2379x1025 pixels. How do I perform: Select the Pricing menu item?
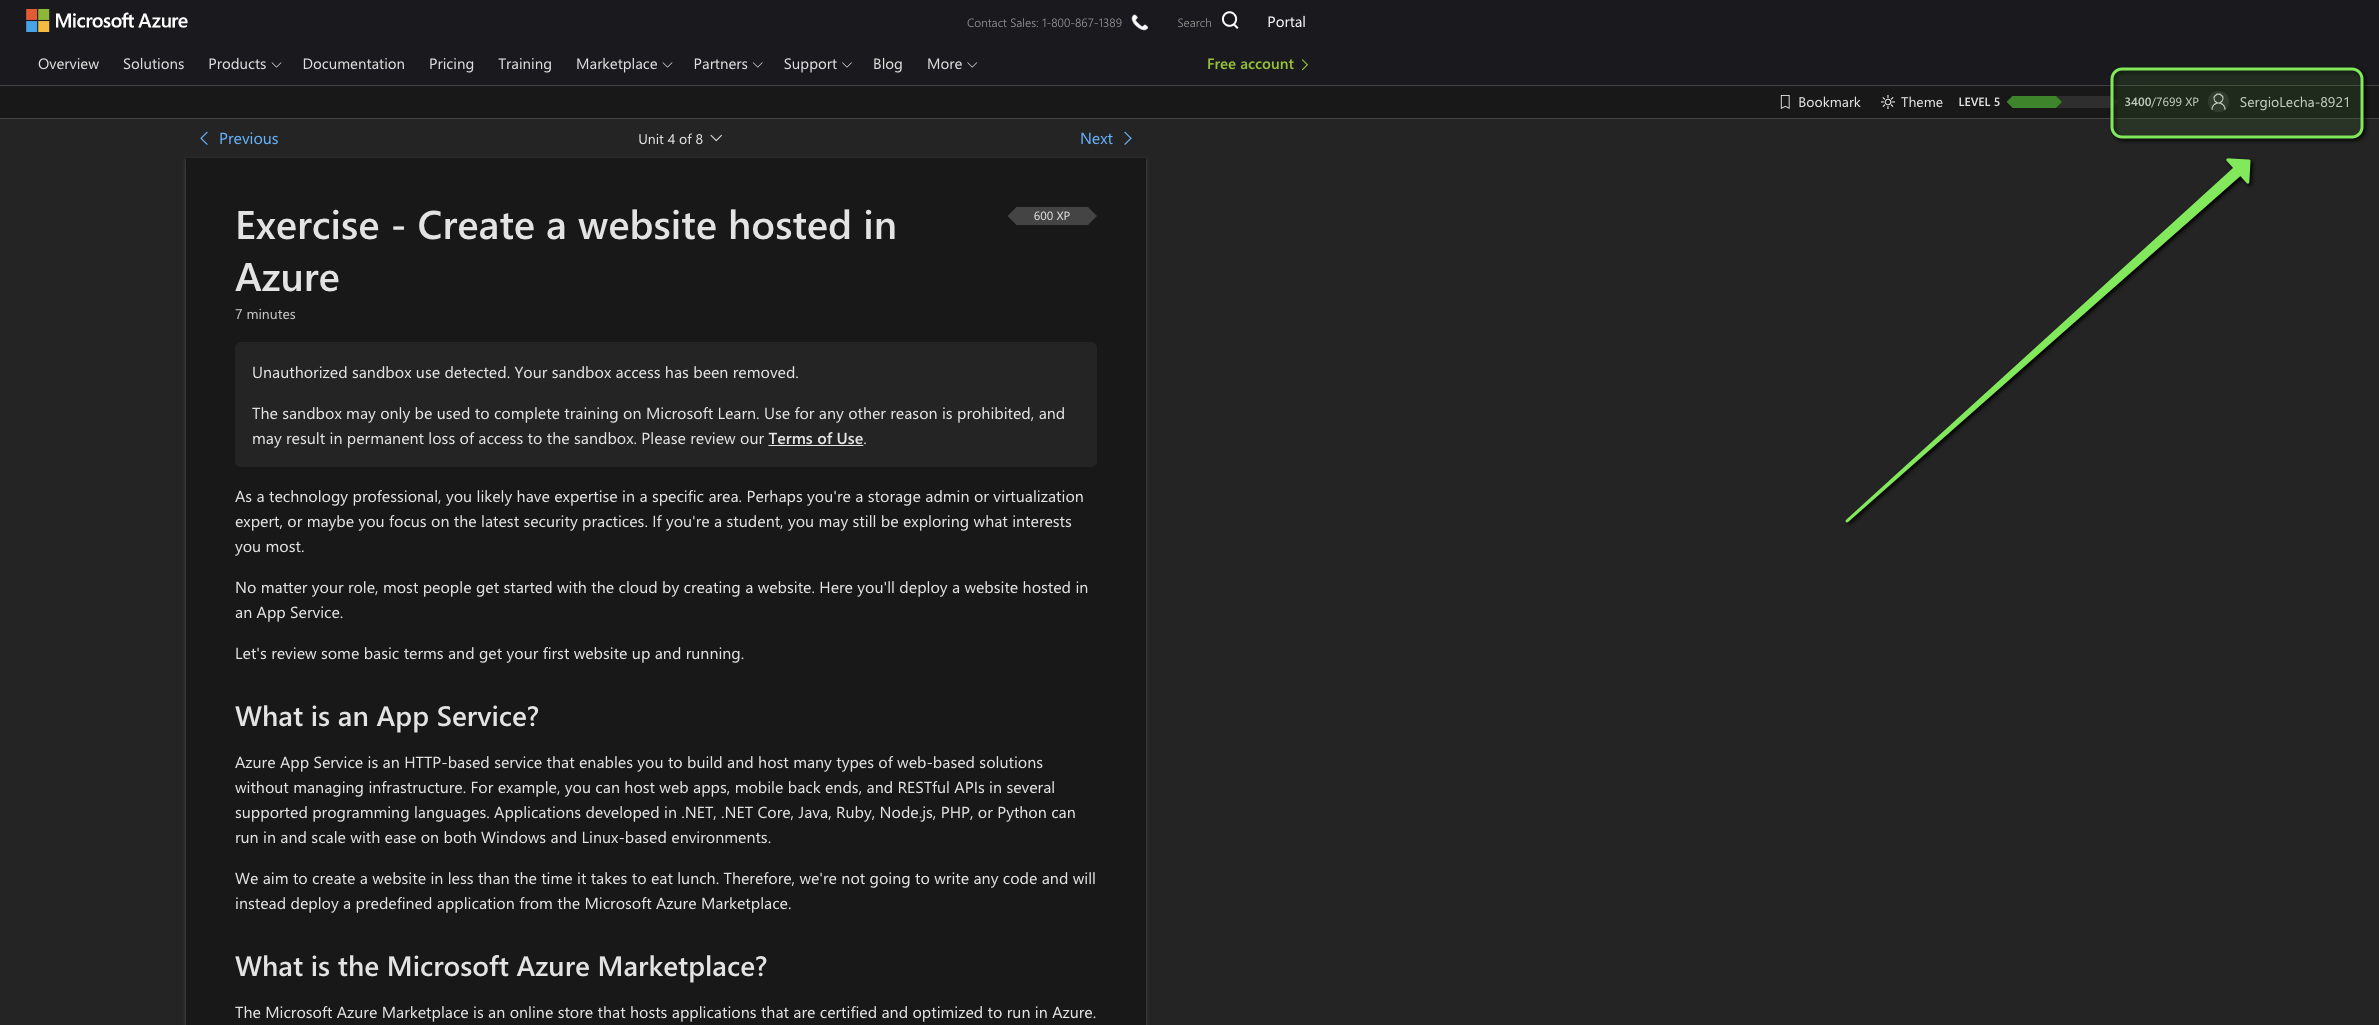451,63
